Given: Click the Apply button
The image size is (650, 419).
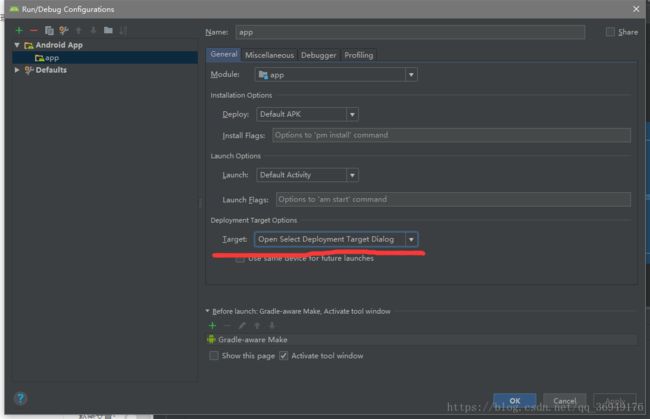Looking at the screenshot, I should (x=615, y=401).
